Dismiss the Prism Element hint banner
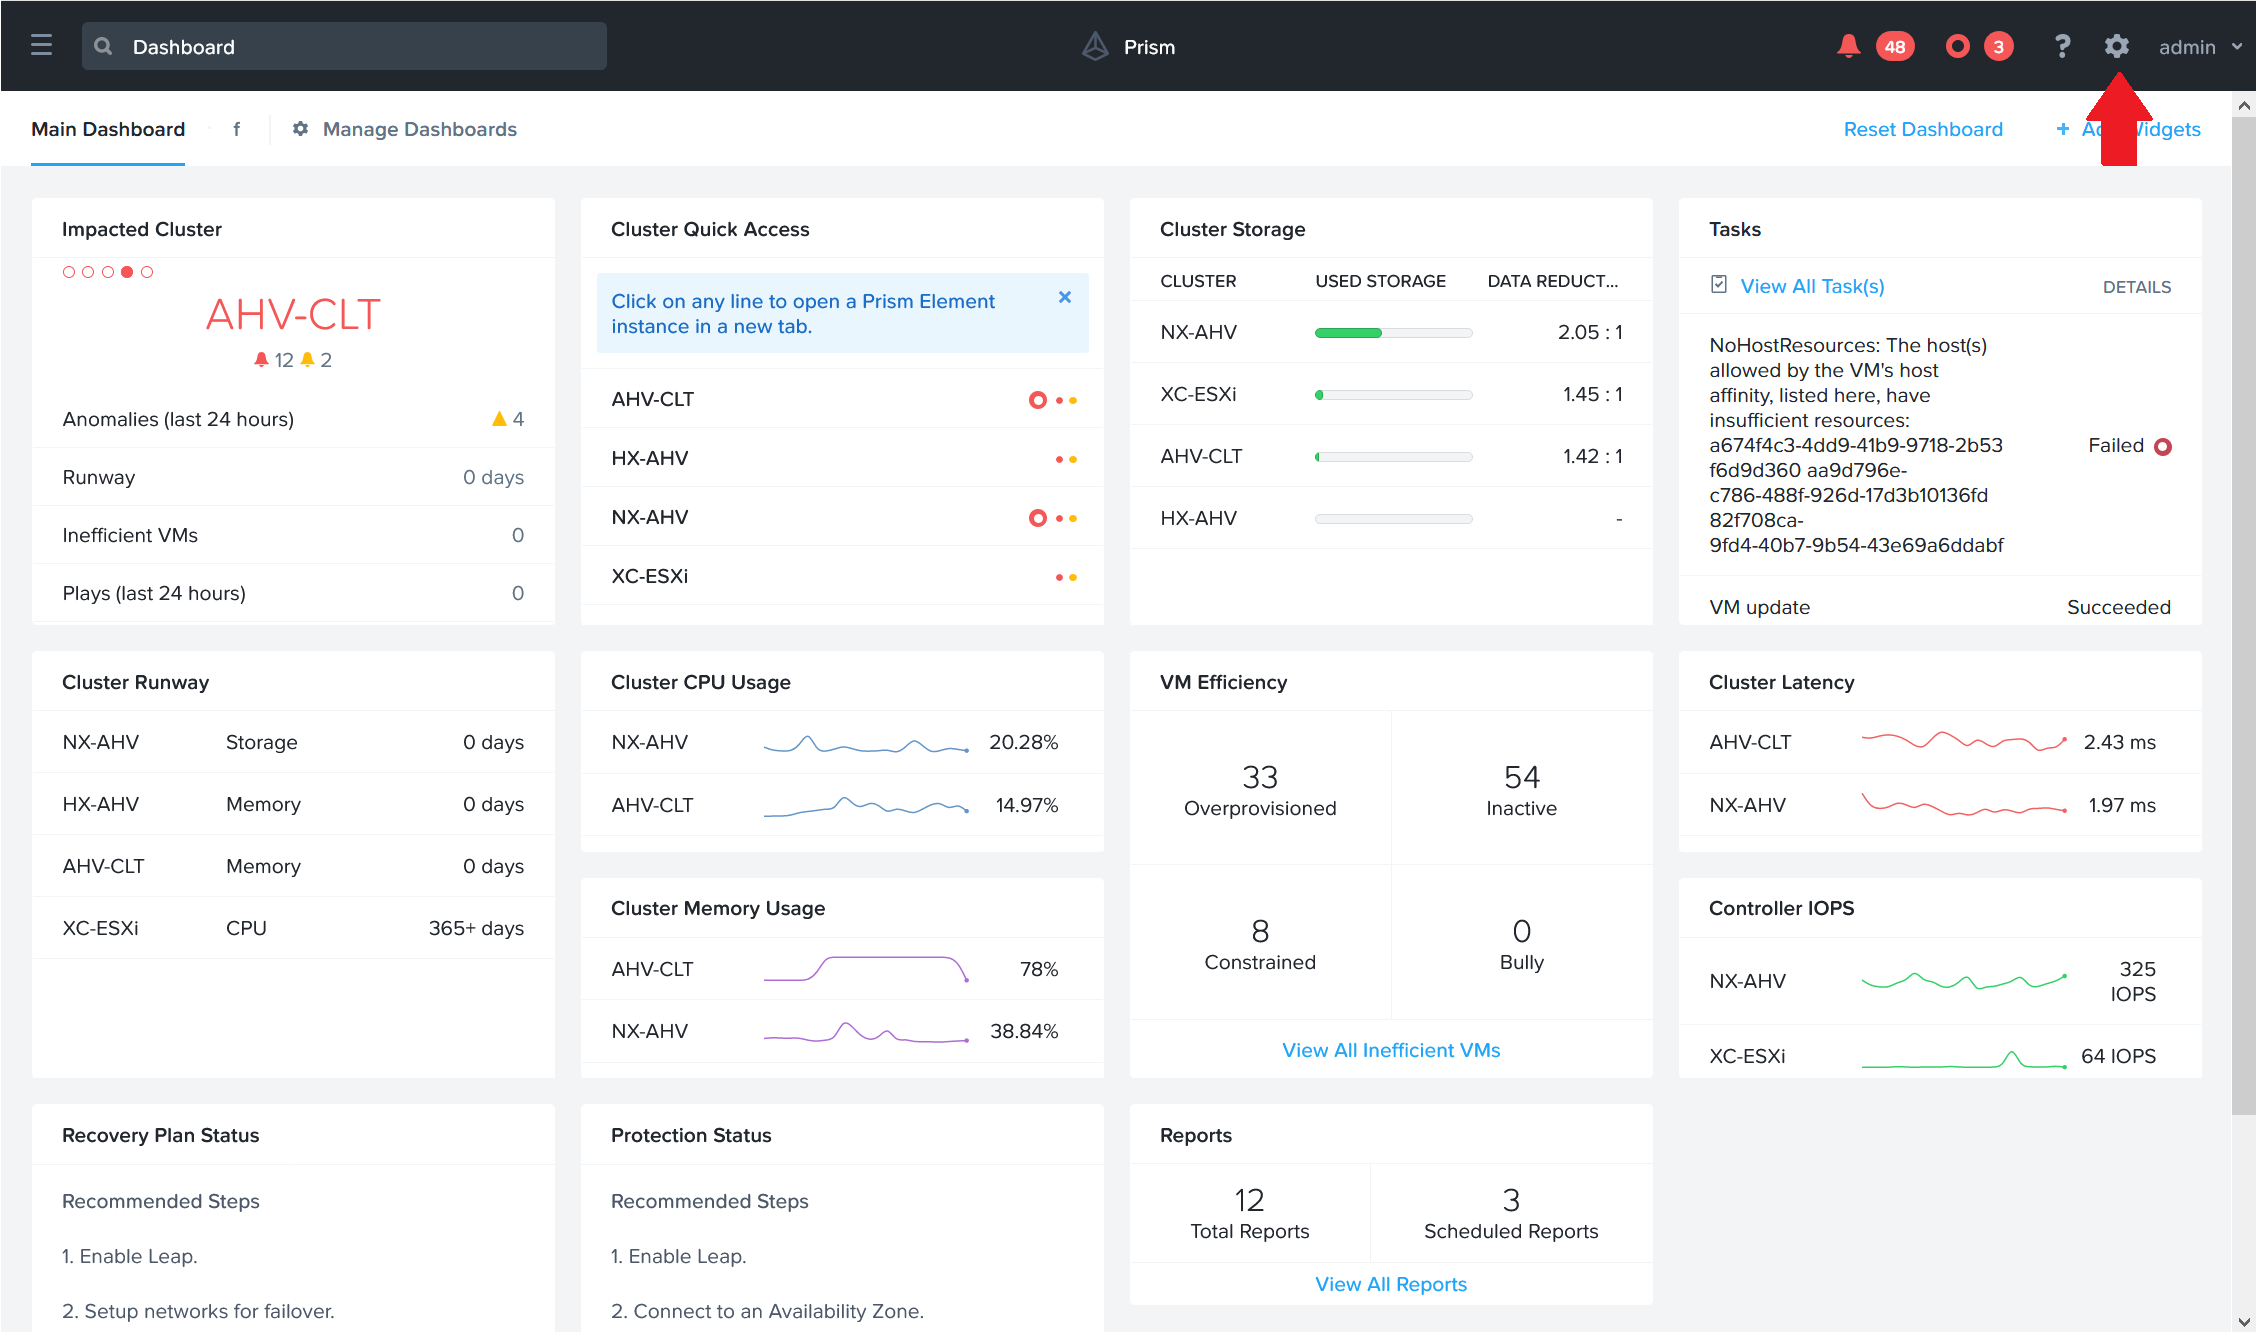Viewport: 2256px width, 1332px height. coord(1065,297)
